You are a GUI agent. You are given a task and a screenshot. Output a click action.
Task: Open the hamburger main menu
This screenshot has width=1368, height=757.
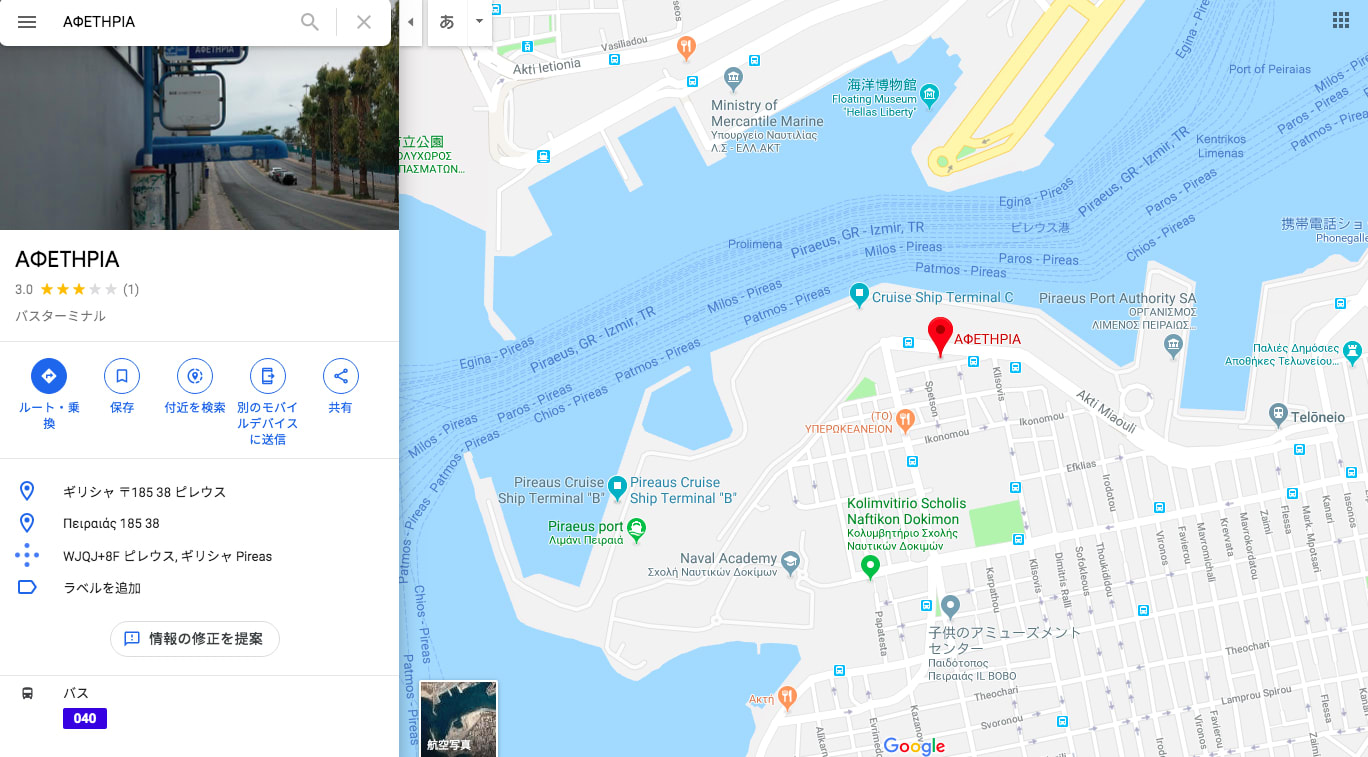coord(27,22)
